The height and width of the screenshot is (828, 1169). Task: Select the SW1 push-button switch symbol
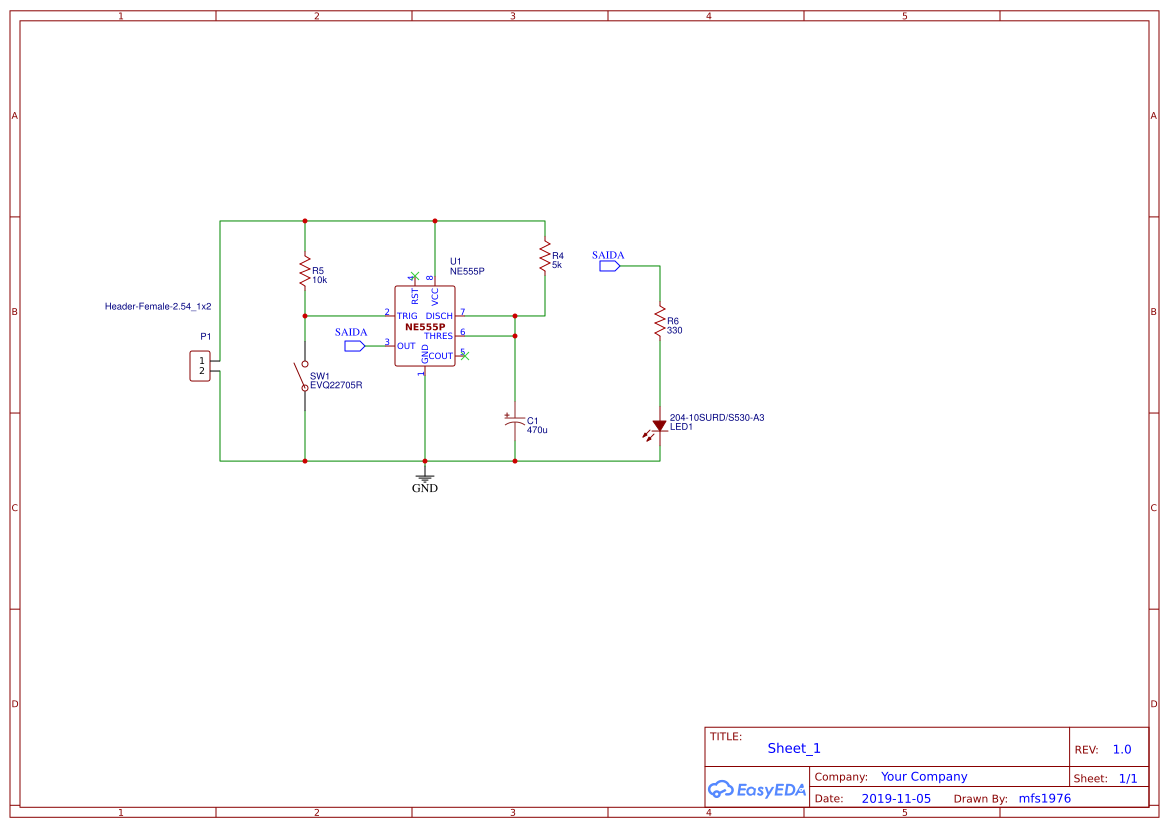point(302,378)
